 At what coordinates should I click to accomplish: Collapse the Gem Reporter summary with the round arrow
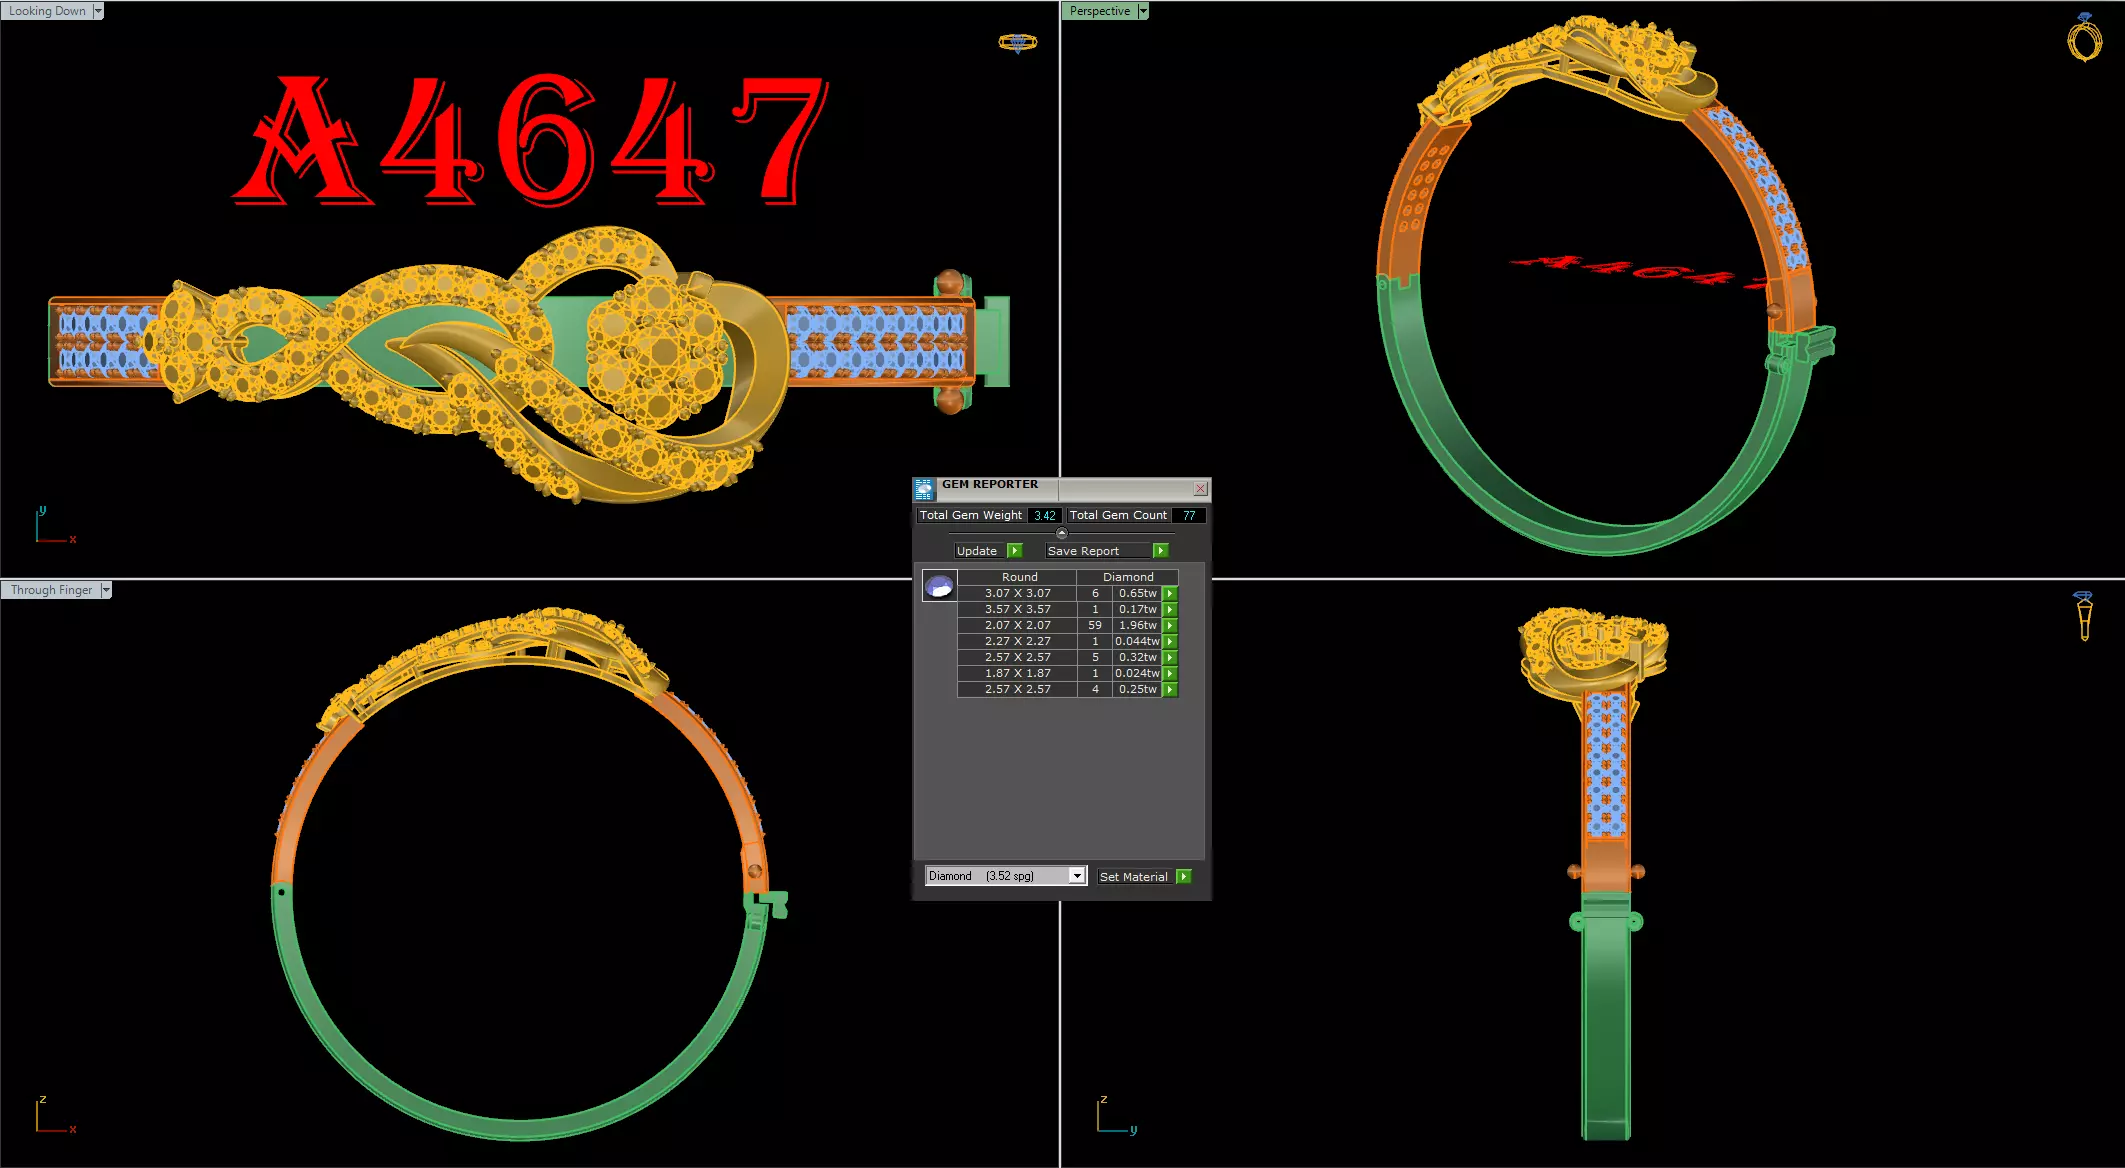[x=1062, y=533]
